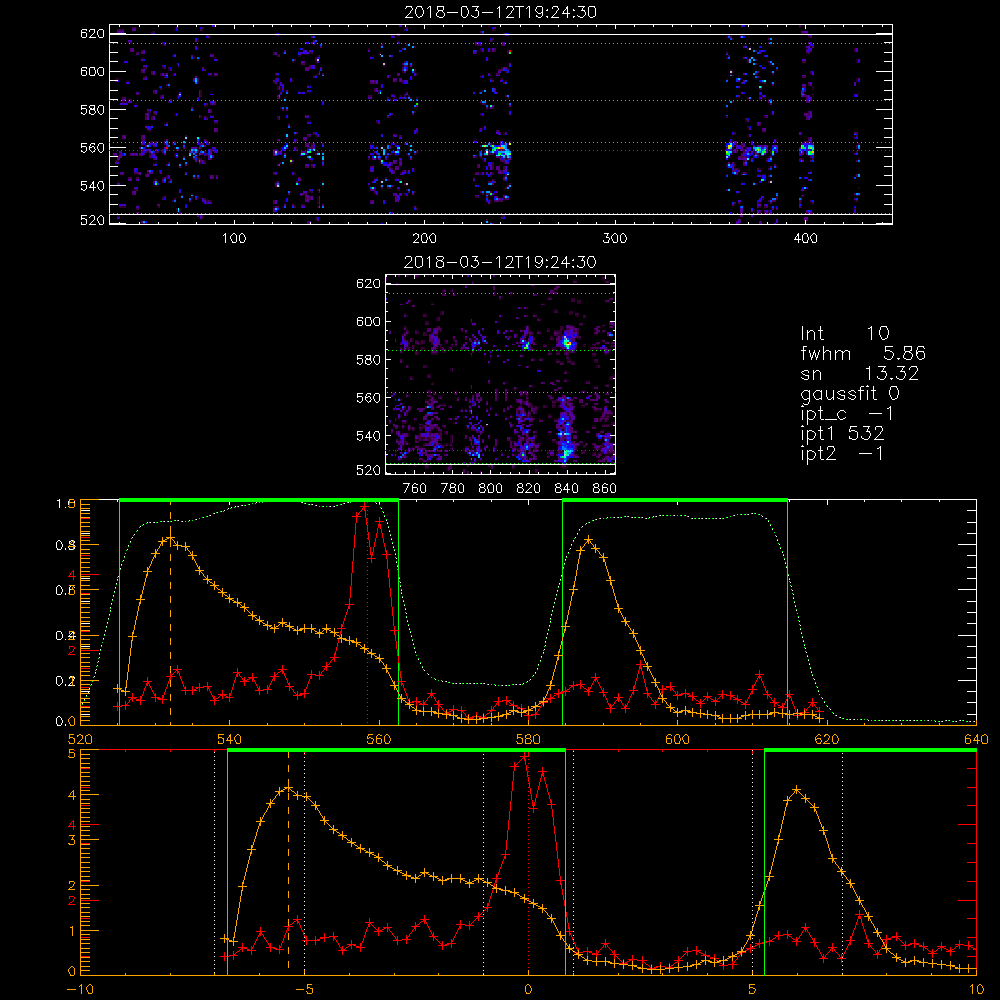The height and width of the screenshot is (1000, 1000).
Task: Pick the 'ipt2 -1' parameter line
Action: point(842,453)
